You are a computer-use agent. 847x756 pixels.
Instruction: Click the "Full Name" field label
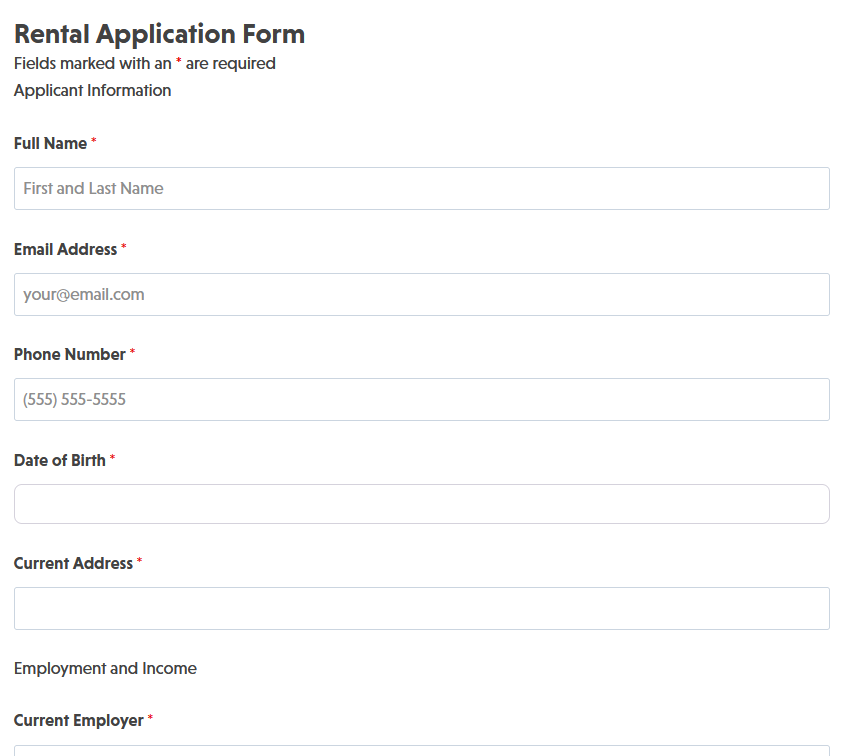pos(50,143)
